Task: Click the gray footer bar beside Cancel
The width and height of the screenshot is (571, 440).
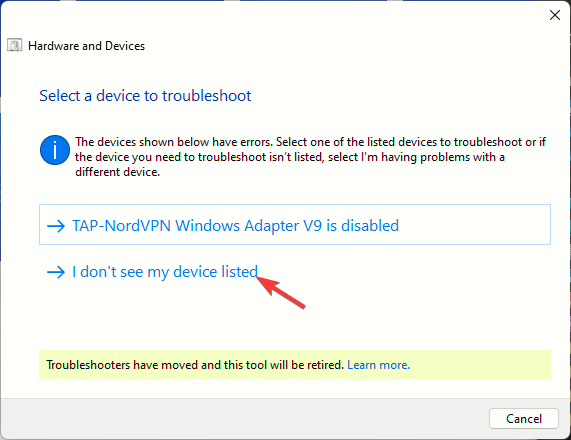Action: [x=244, y=419]
